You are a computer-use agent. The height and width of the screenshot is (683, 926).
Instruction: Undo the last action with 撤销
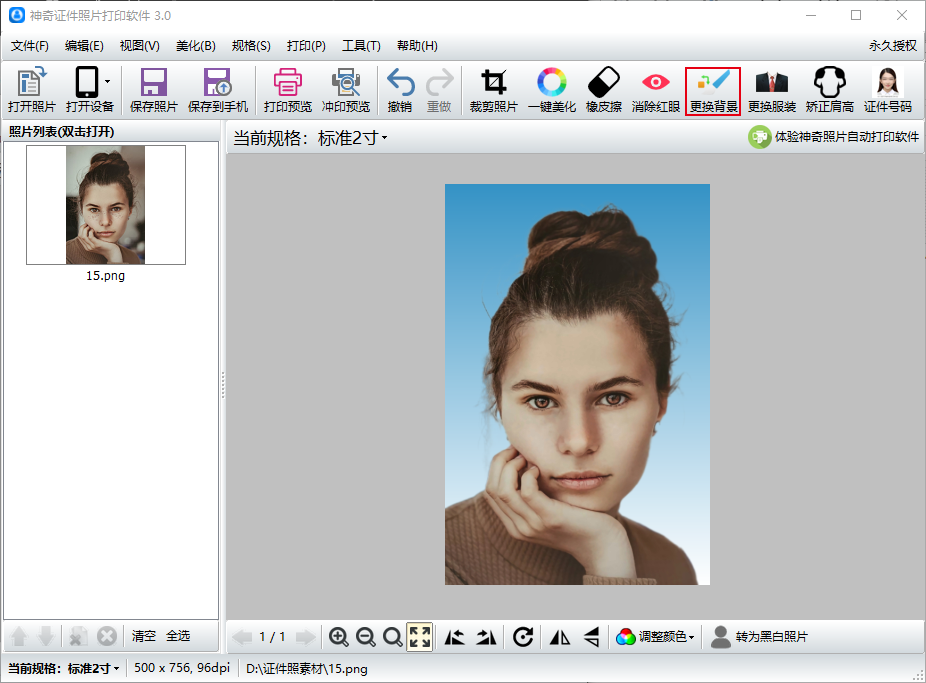pos(400,90)
